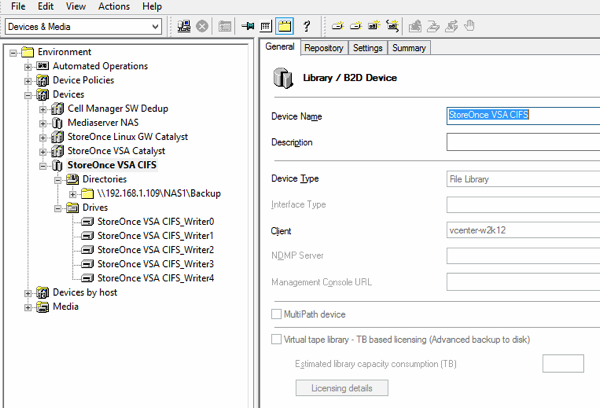
Task: Click the grayed properties window toolbar icon
Action: click(x=225, y=26)
